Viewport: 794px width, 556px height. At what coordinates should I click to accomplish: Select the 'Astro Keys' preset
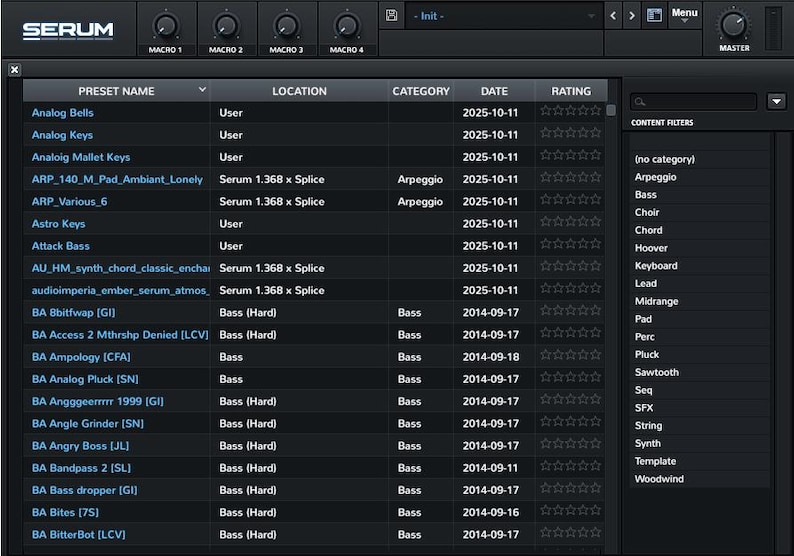58,224
